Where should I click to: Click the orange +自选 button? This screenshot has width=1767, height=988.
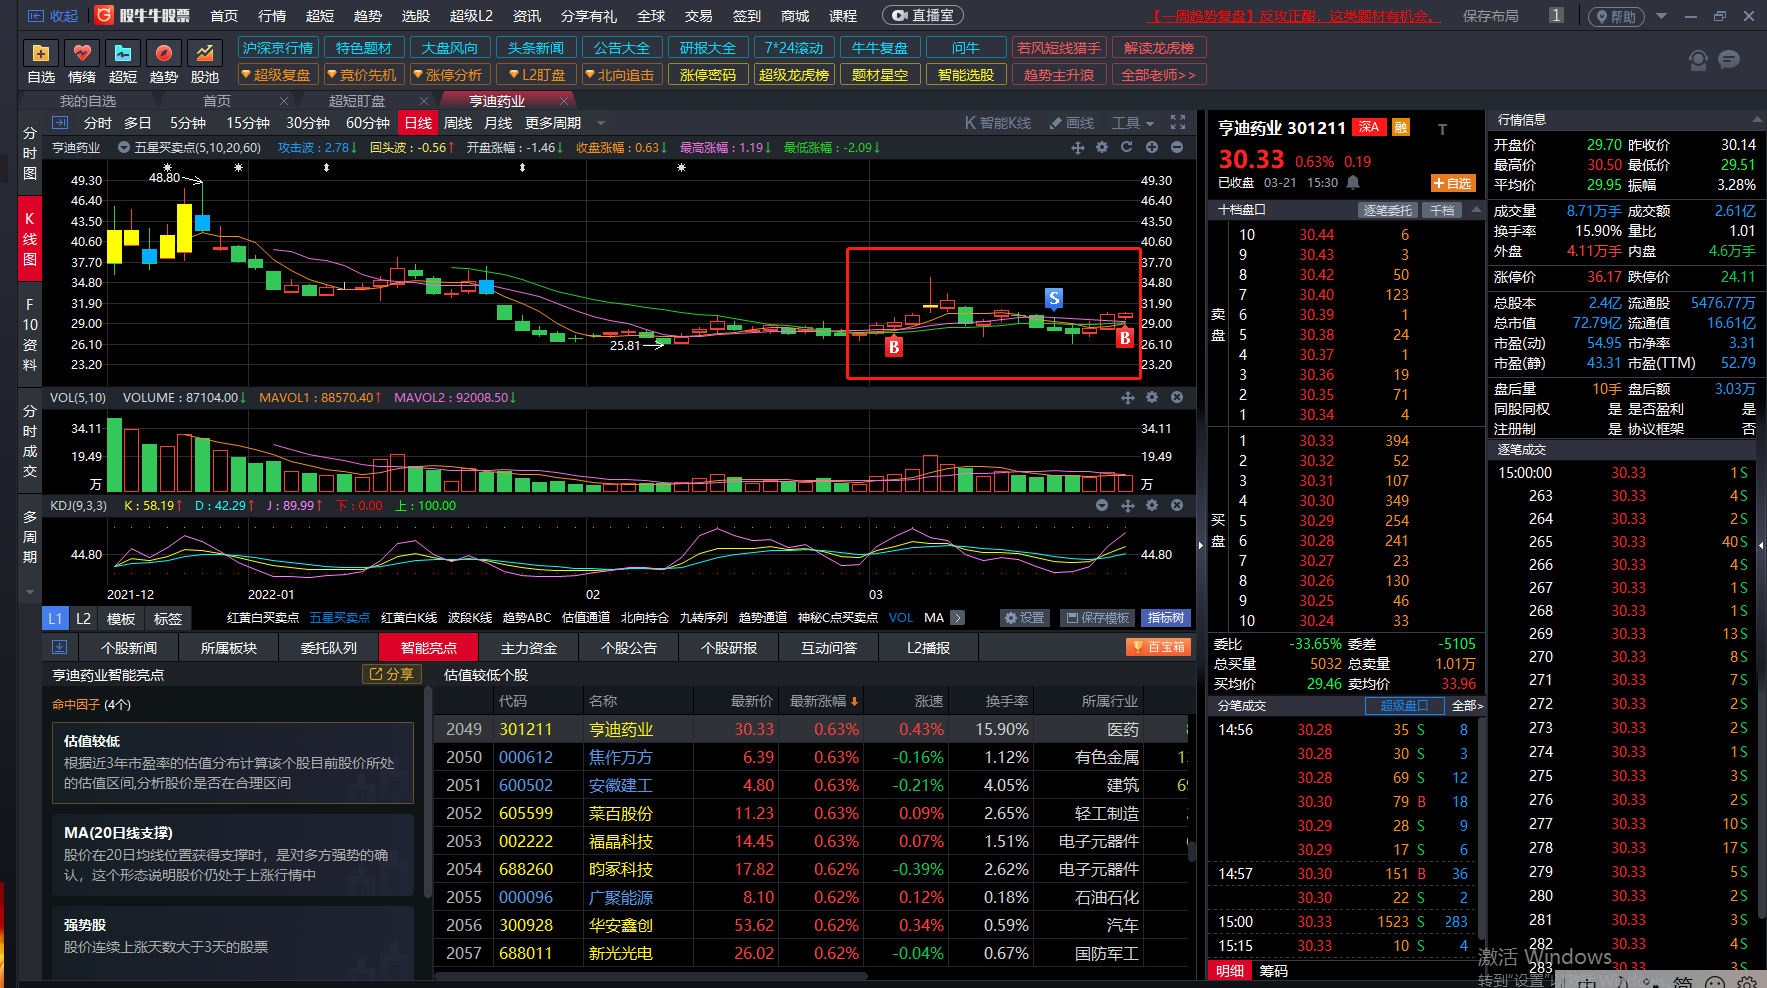click(x=1452, y=183)
